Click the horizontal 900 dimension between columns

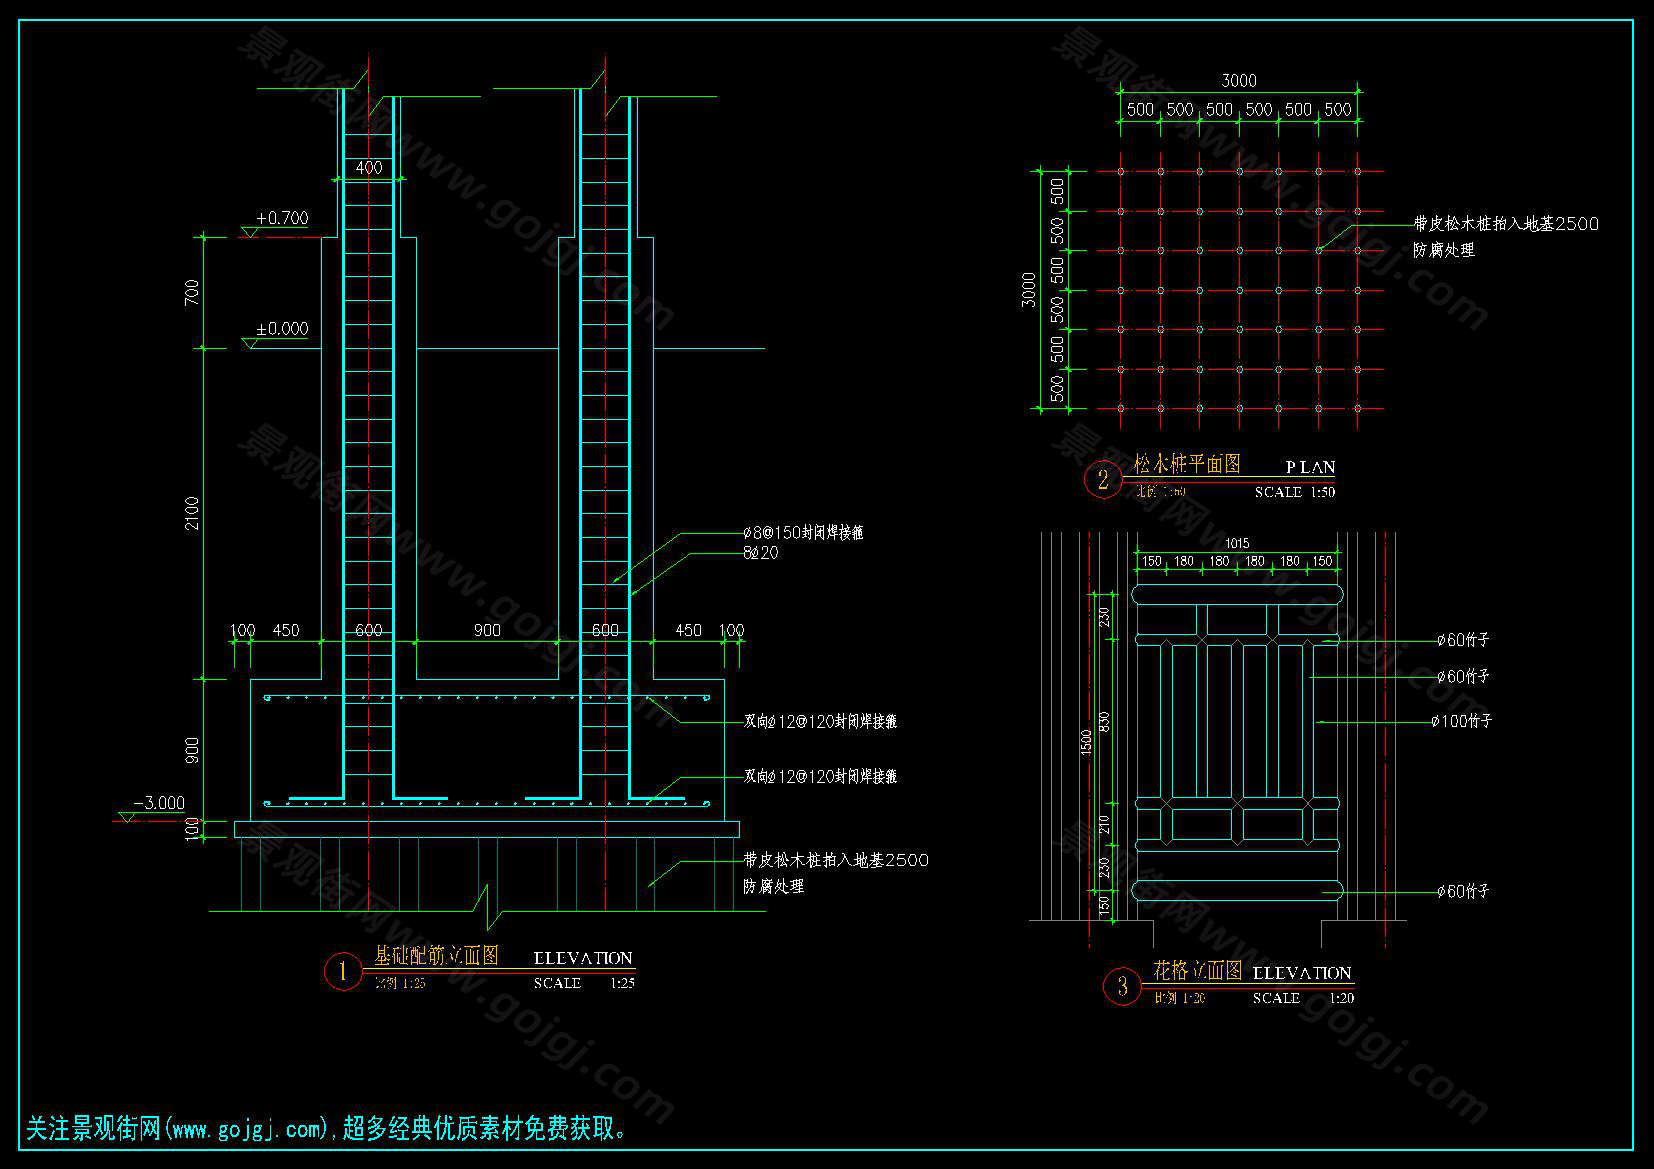coord(487,630)
